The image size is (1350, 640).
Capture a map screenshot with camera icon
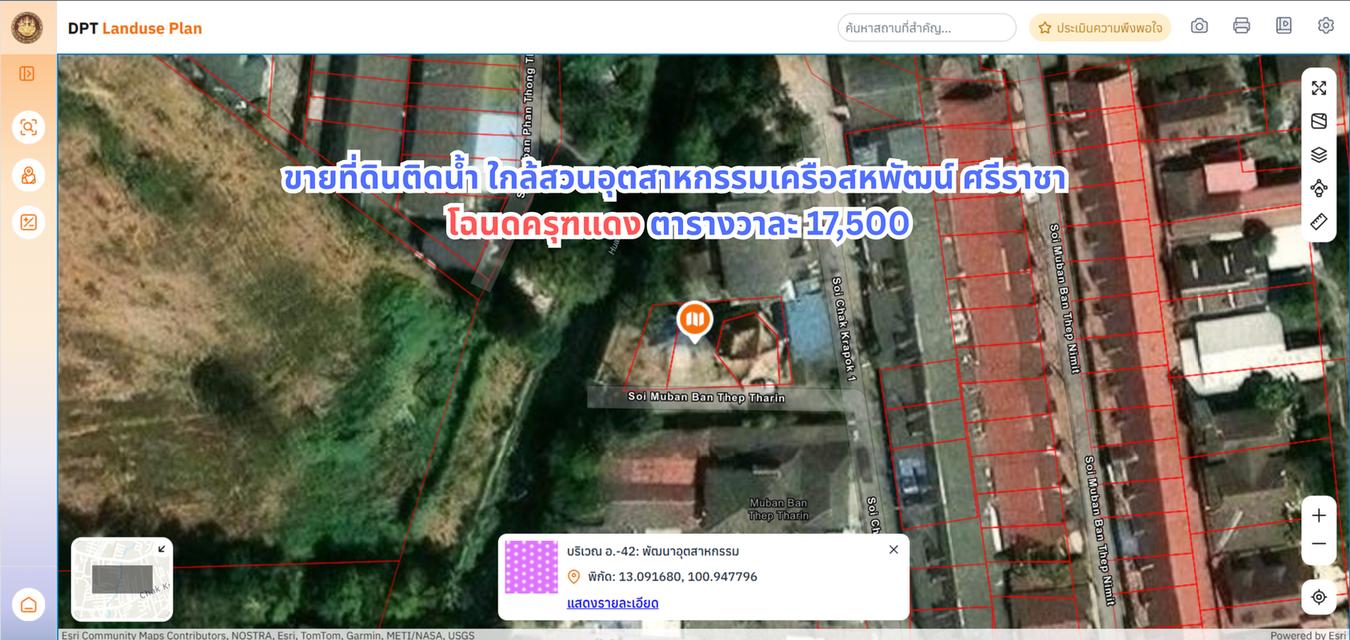(x=1199, y=26)
